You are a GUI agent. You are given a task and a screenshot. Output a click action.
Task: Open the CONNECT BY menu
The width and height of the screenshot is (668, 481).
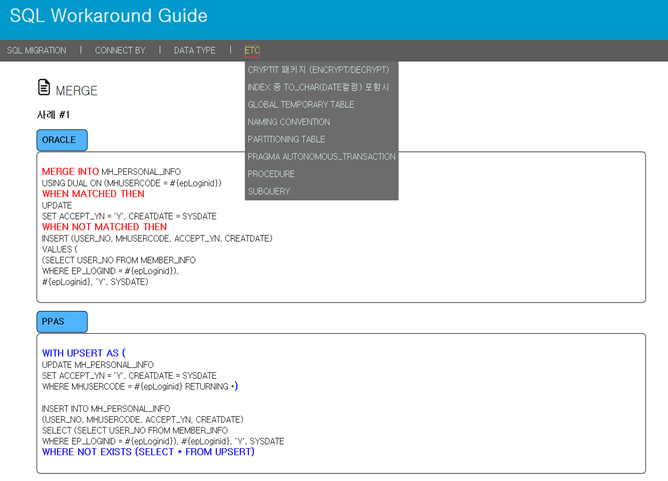(120, 50)
